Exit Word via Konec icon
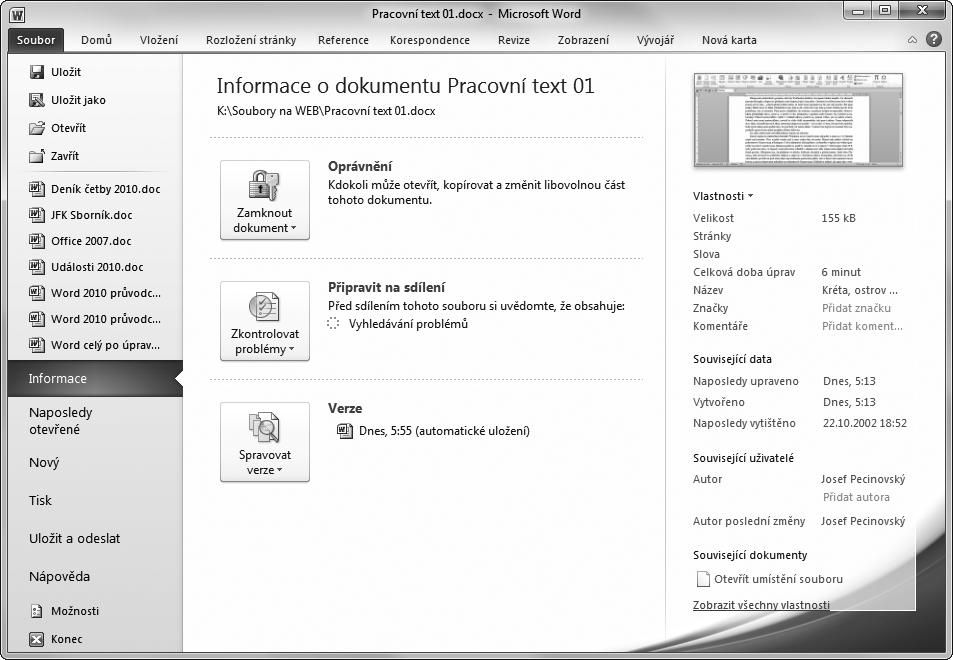The image size is (953, 660). click(x=36, y=639)
